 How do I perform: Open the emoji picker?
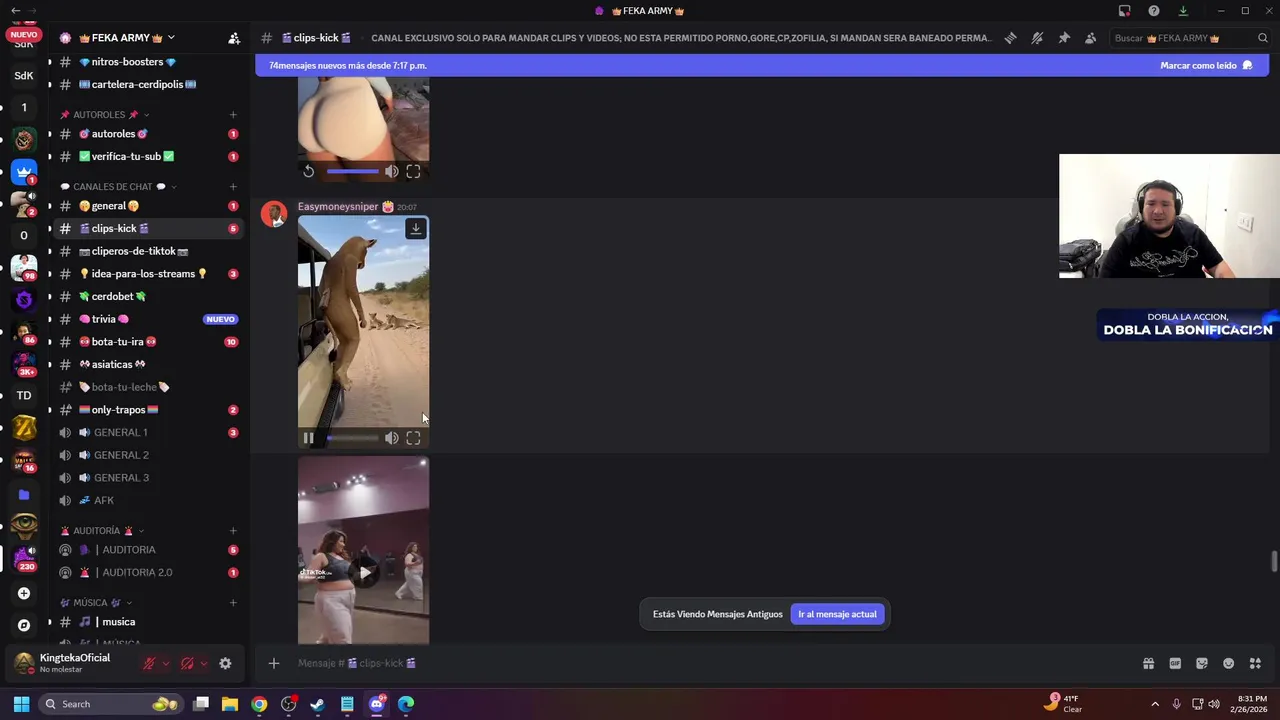click(x=1229, y=663)
